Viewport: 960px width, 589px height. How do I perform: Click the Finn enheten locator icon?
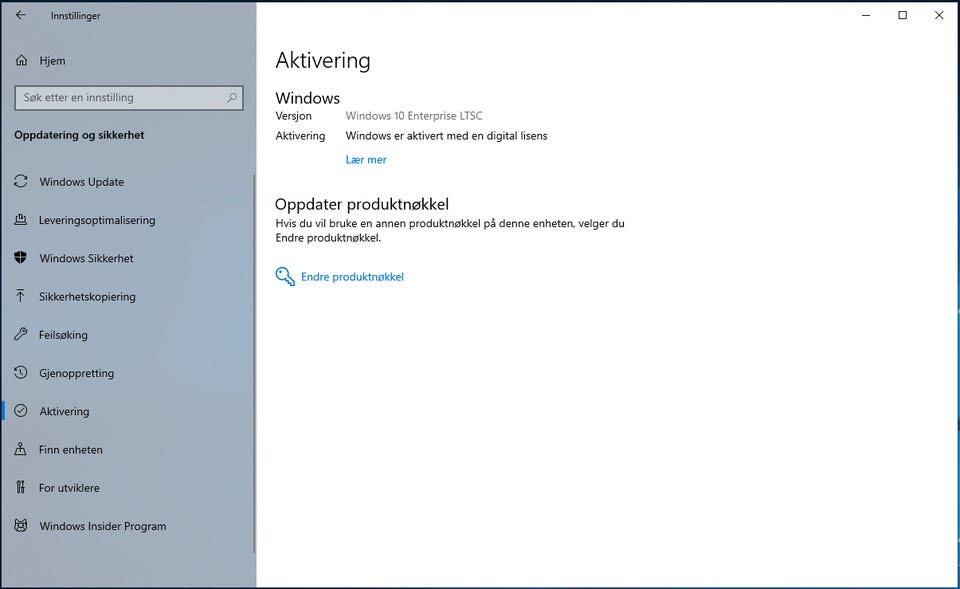[21, 449]
